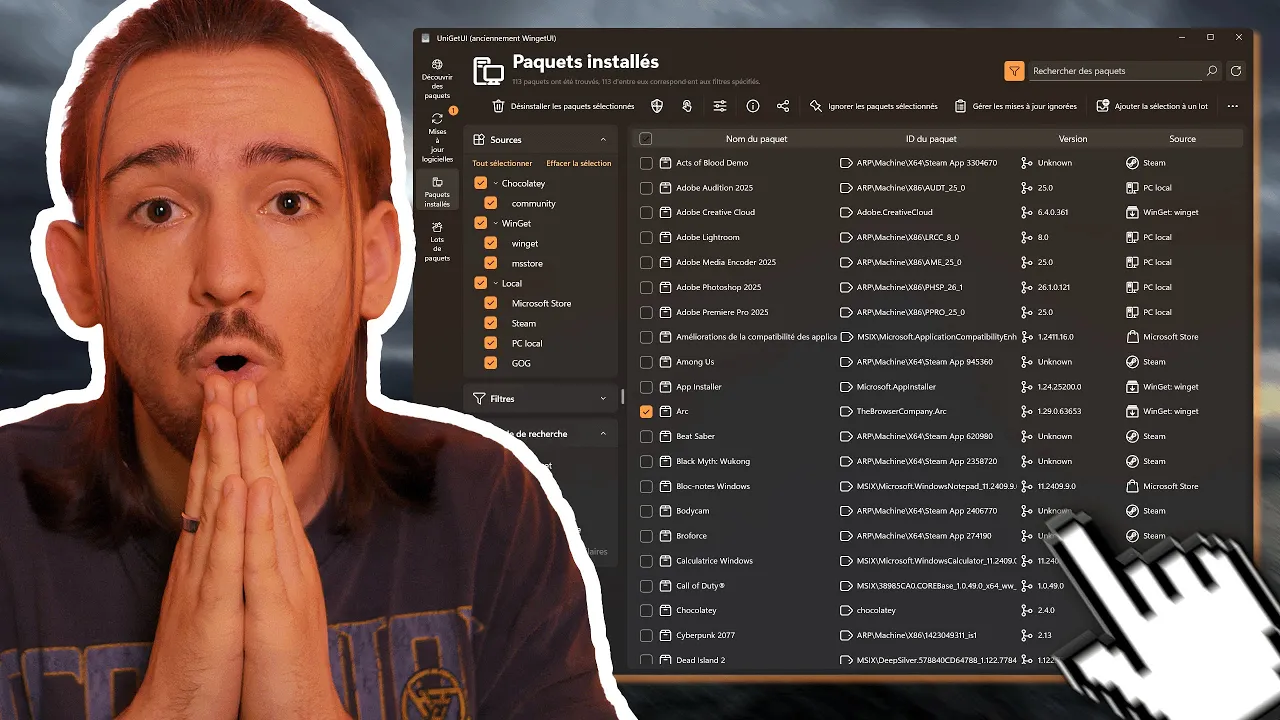Screen dimensions: 1280x720
Task: Click the Dead Island 2 package name
Action: point(701,660)
